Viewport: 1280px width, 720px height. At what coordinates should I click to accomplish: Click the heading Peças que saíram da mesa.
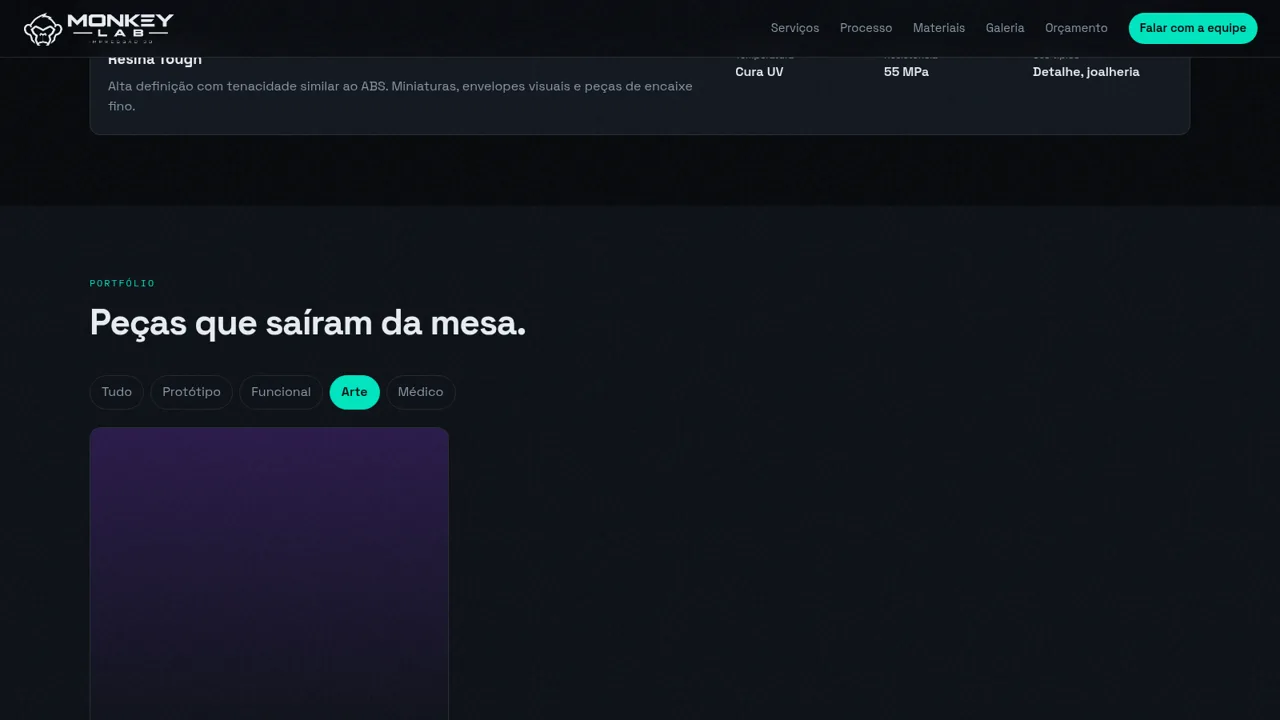click(x=308, y=323)
